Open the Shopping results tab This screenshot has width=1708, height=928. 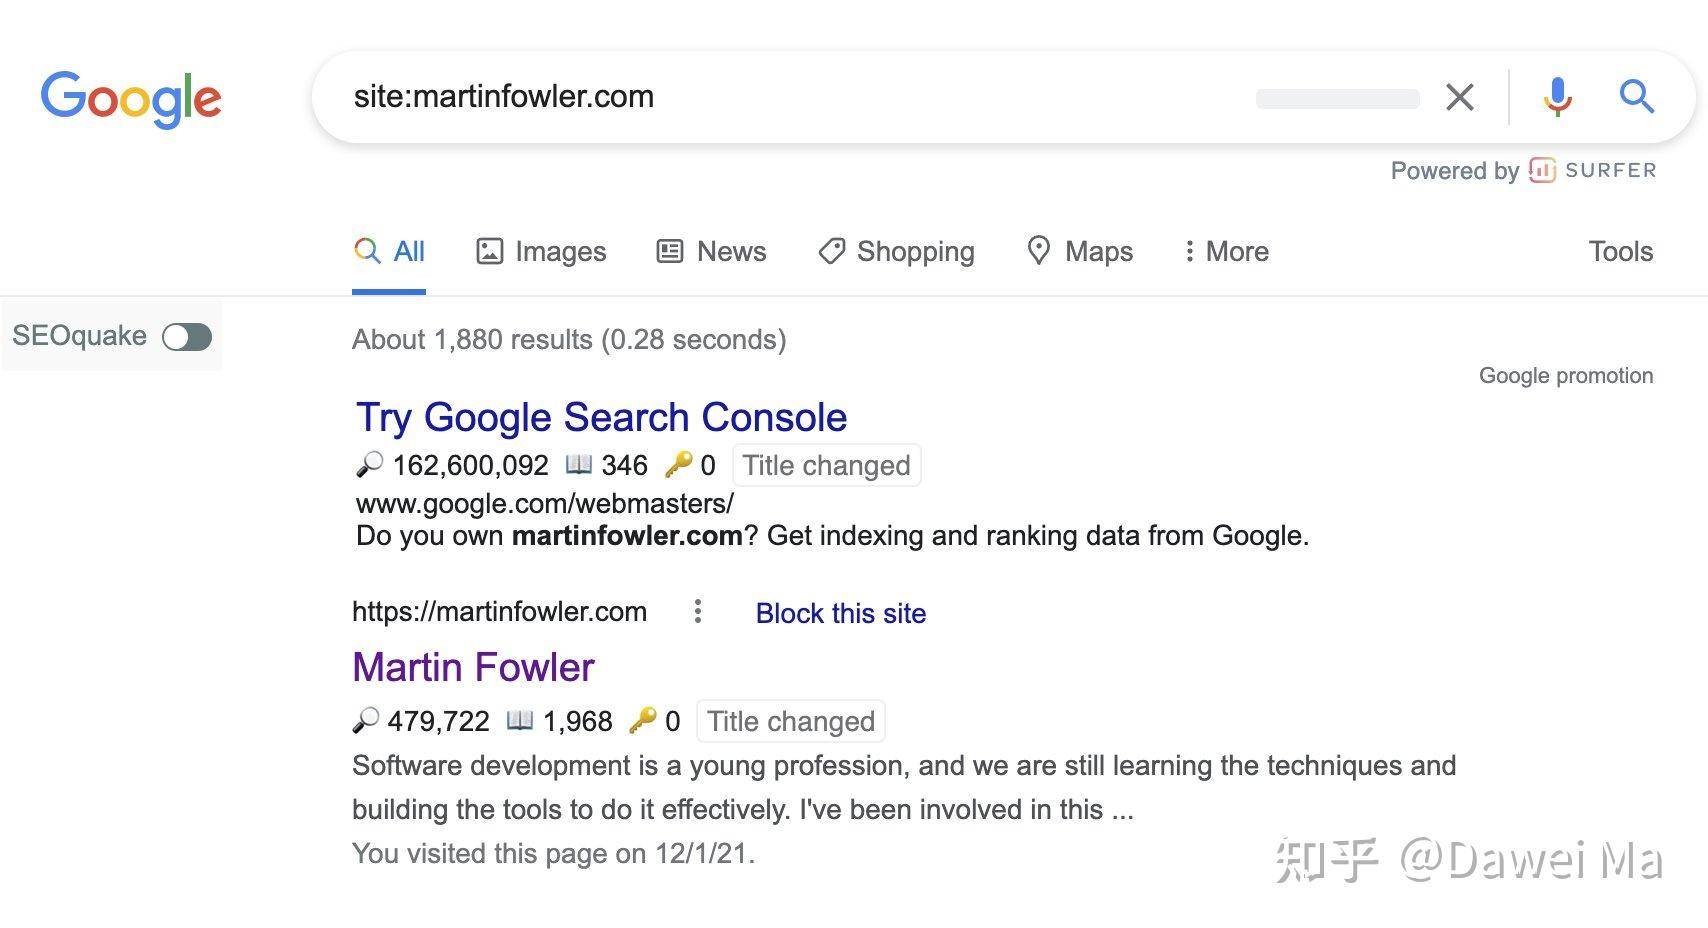(896, 251)
